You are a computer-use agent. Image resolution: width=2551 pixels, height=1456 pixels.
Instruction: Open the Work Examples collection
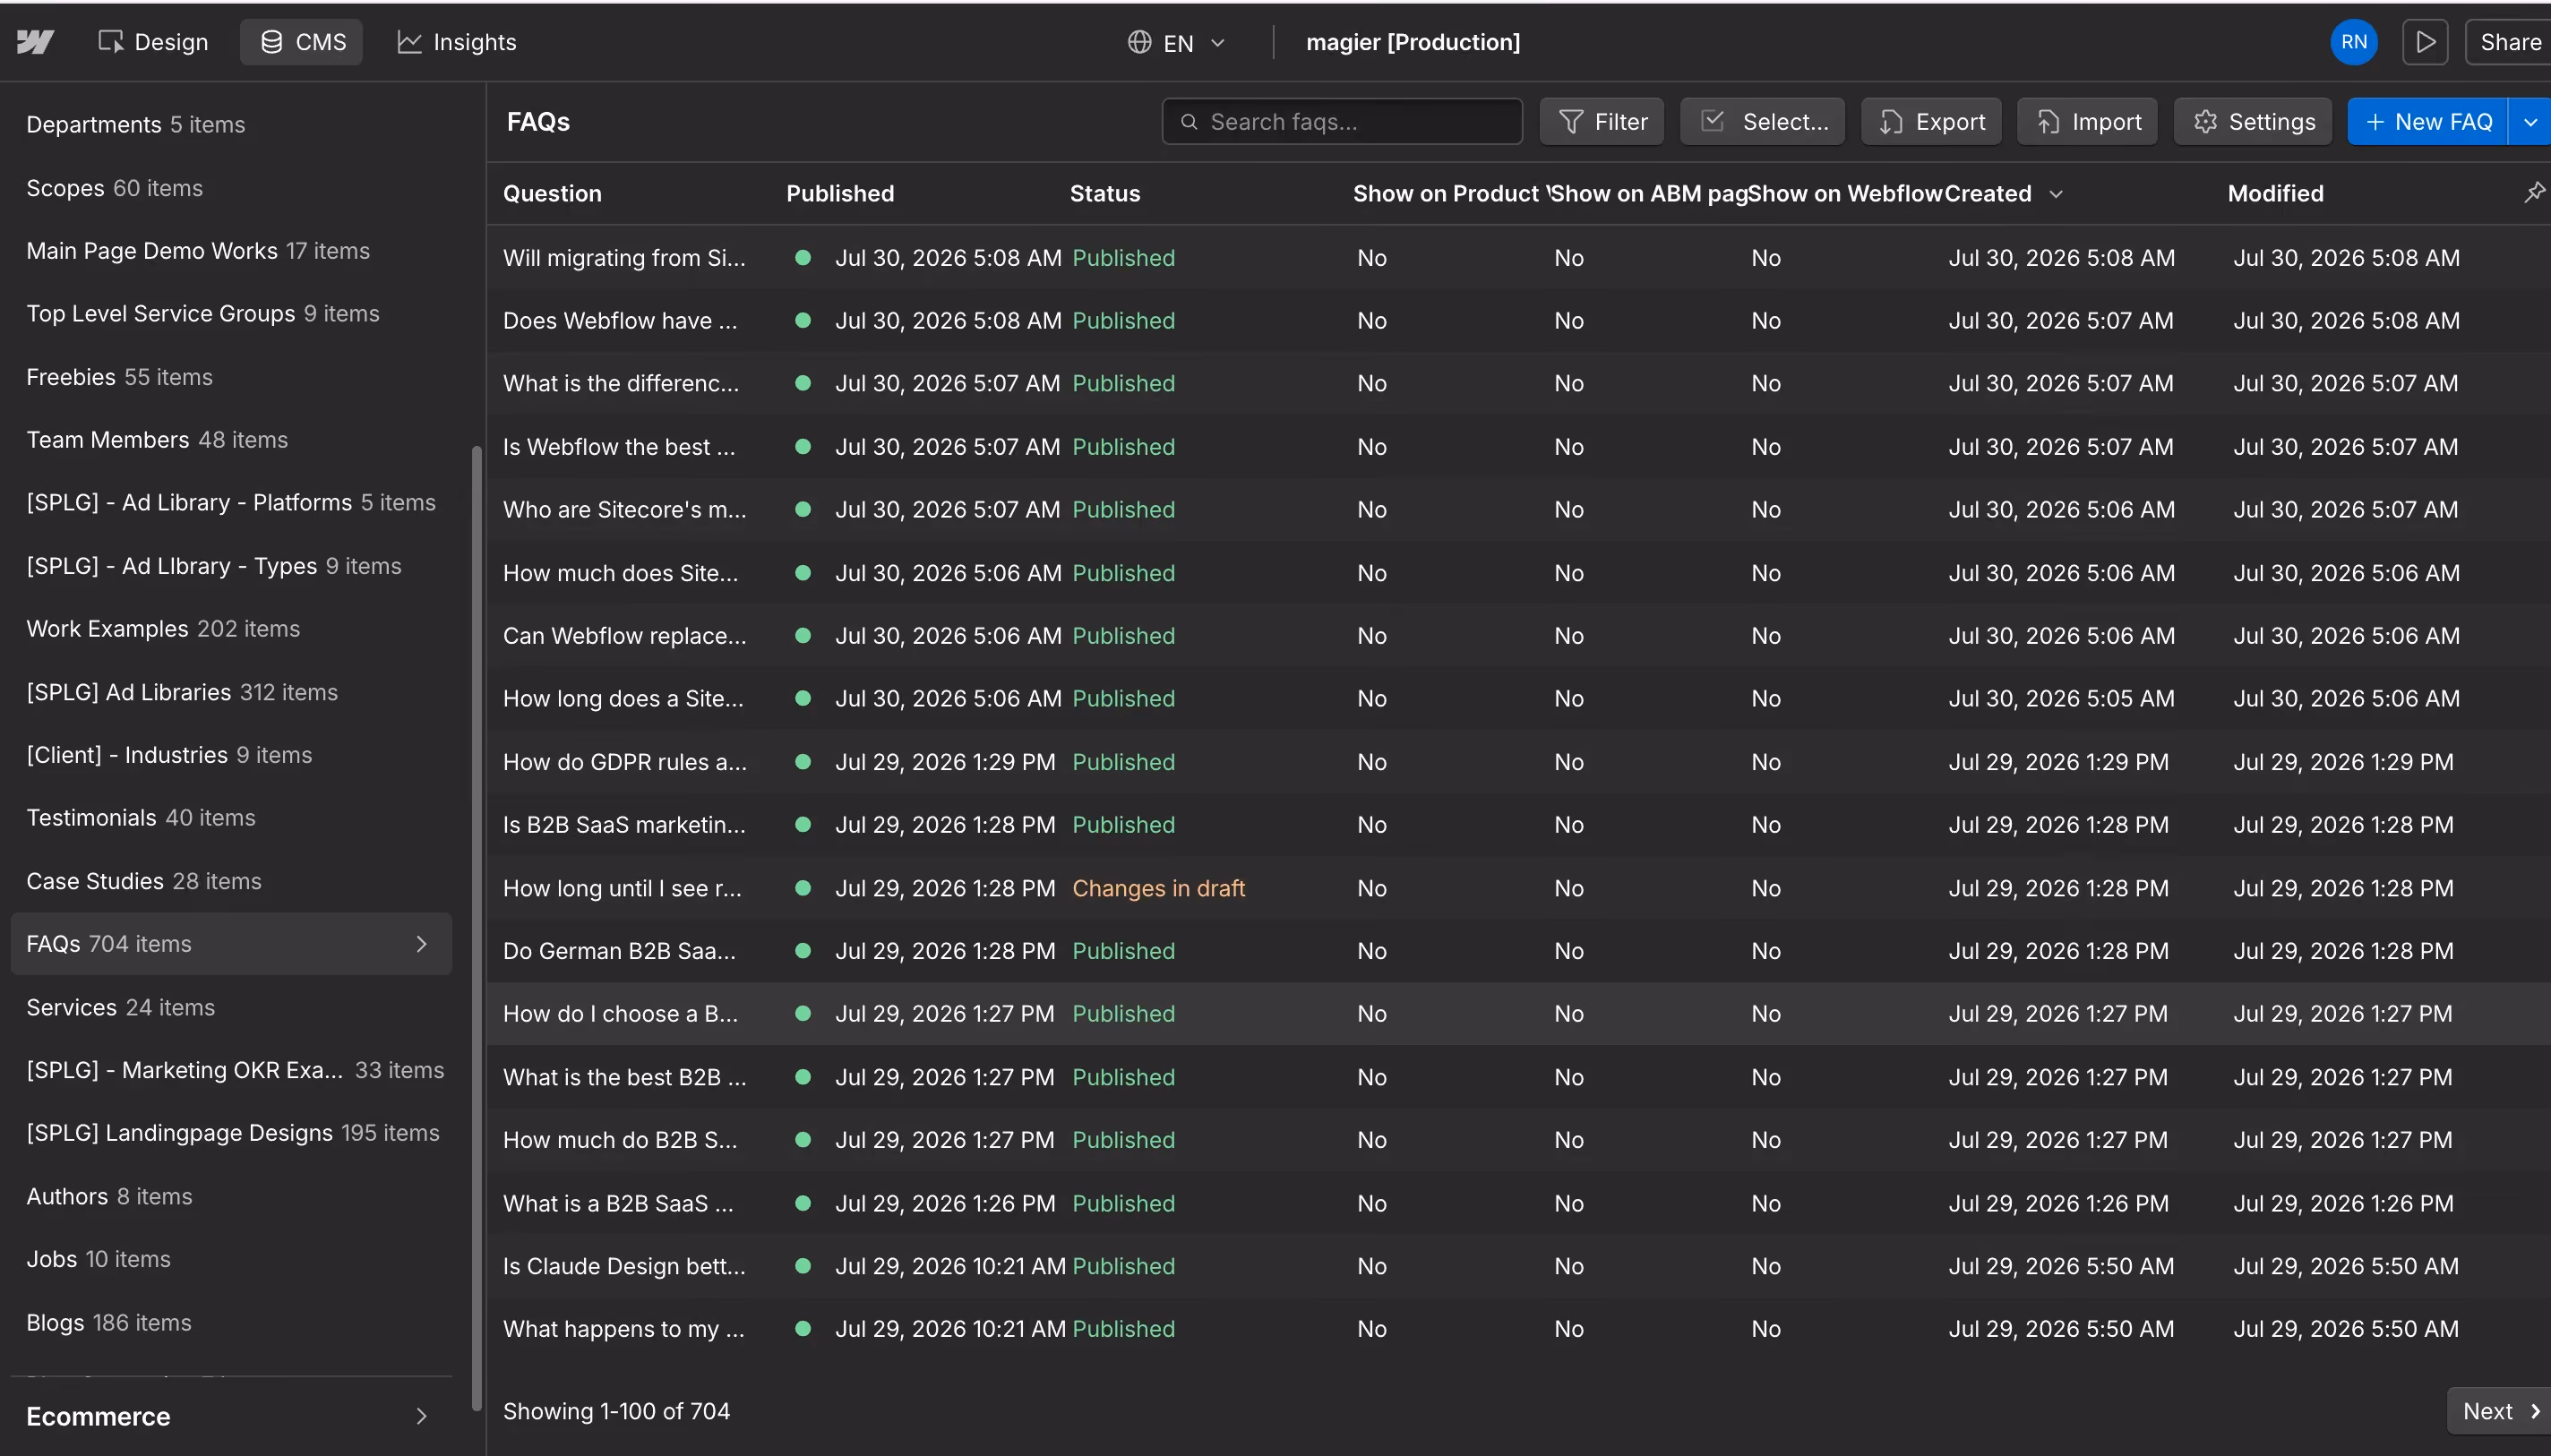coord(231,629)
